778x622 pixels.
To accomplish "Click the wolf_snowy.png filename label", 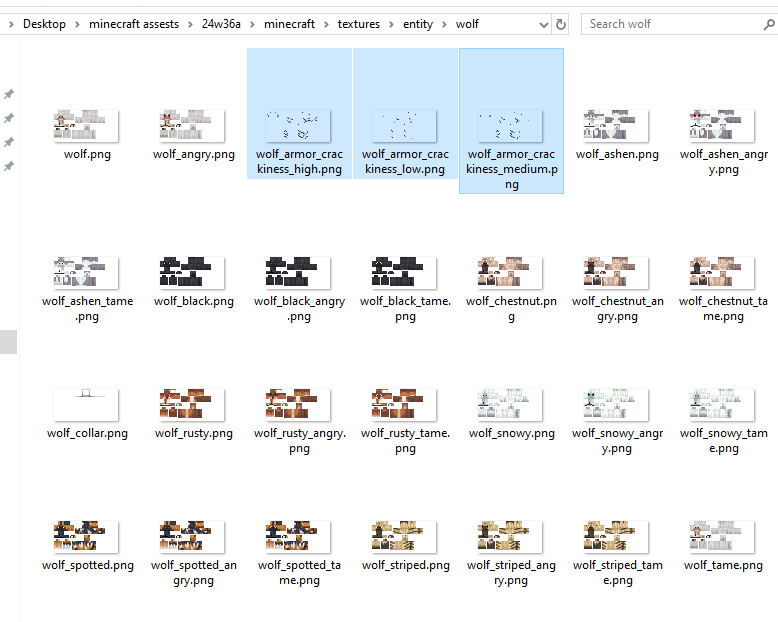I will (512, 433).
